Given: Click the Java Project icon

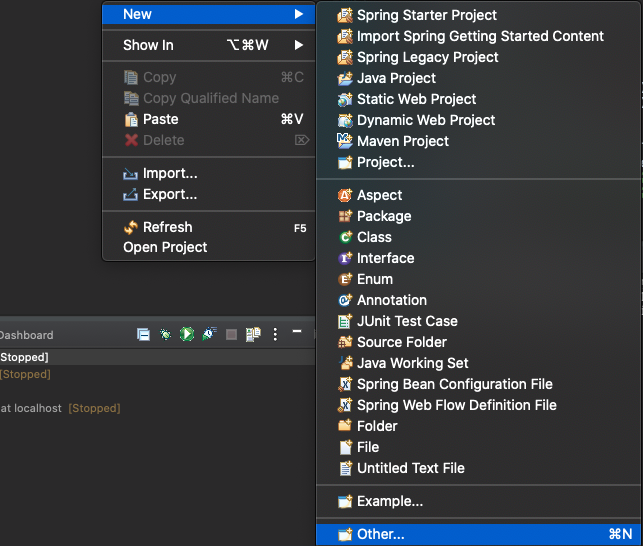Looking at the screenshot, I should point(345,78).
